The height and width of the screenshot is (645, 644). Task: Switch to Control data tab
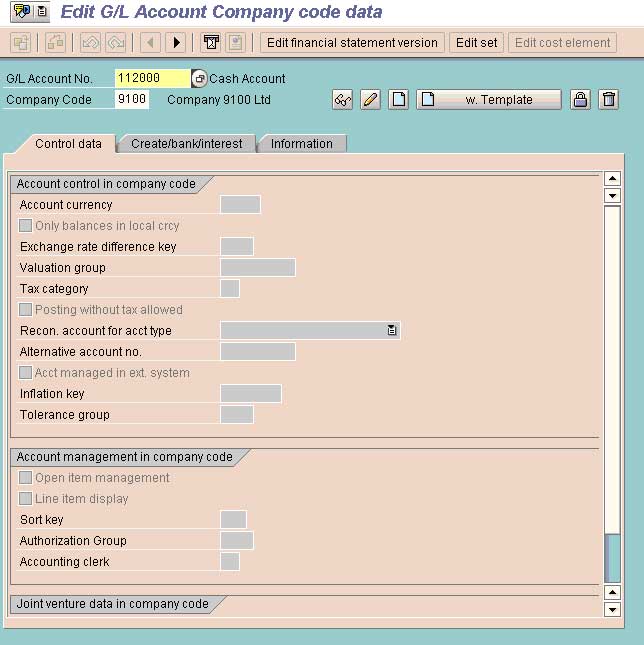pos(68,144)
